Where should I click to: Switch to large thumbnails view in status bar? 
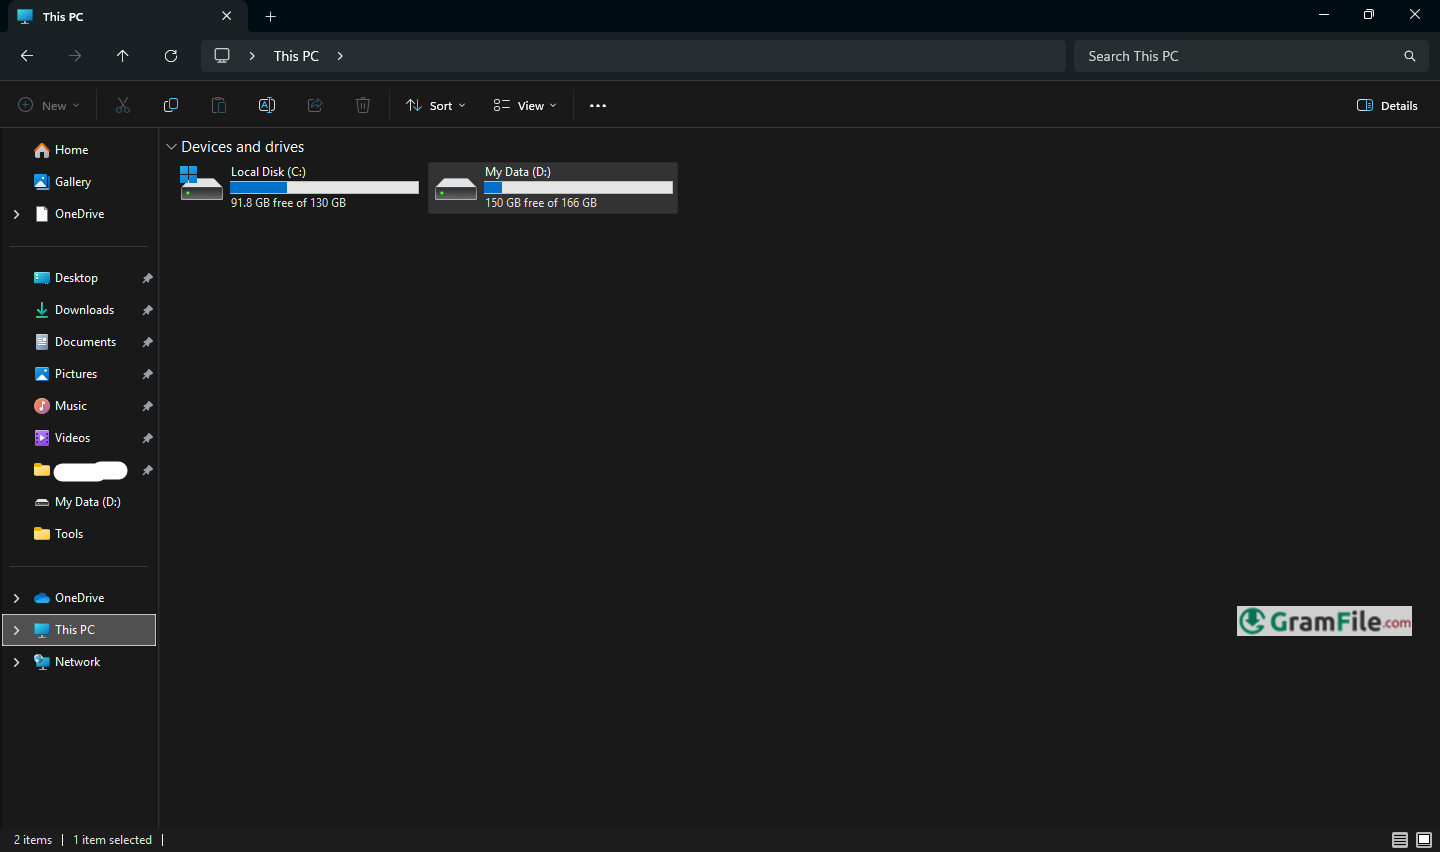tap(1424, 840)
